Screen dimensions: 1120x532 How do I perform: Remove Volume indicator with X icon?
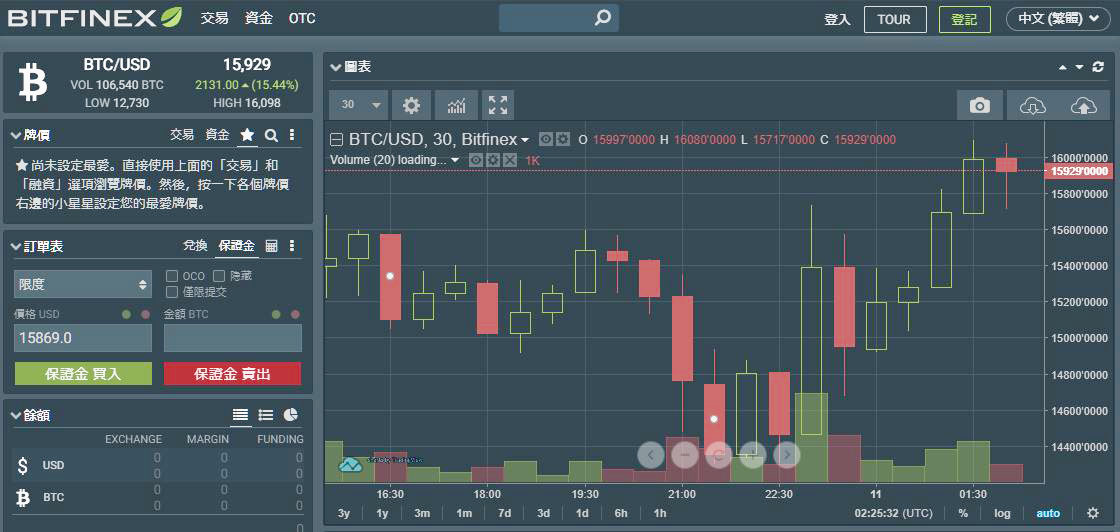509,160
